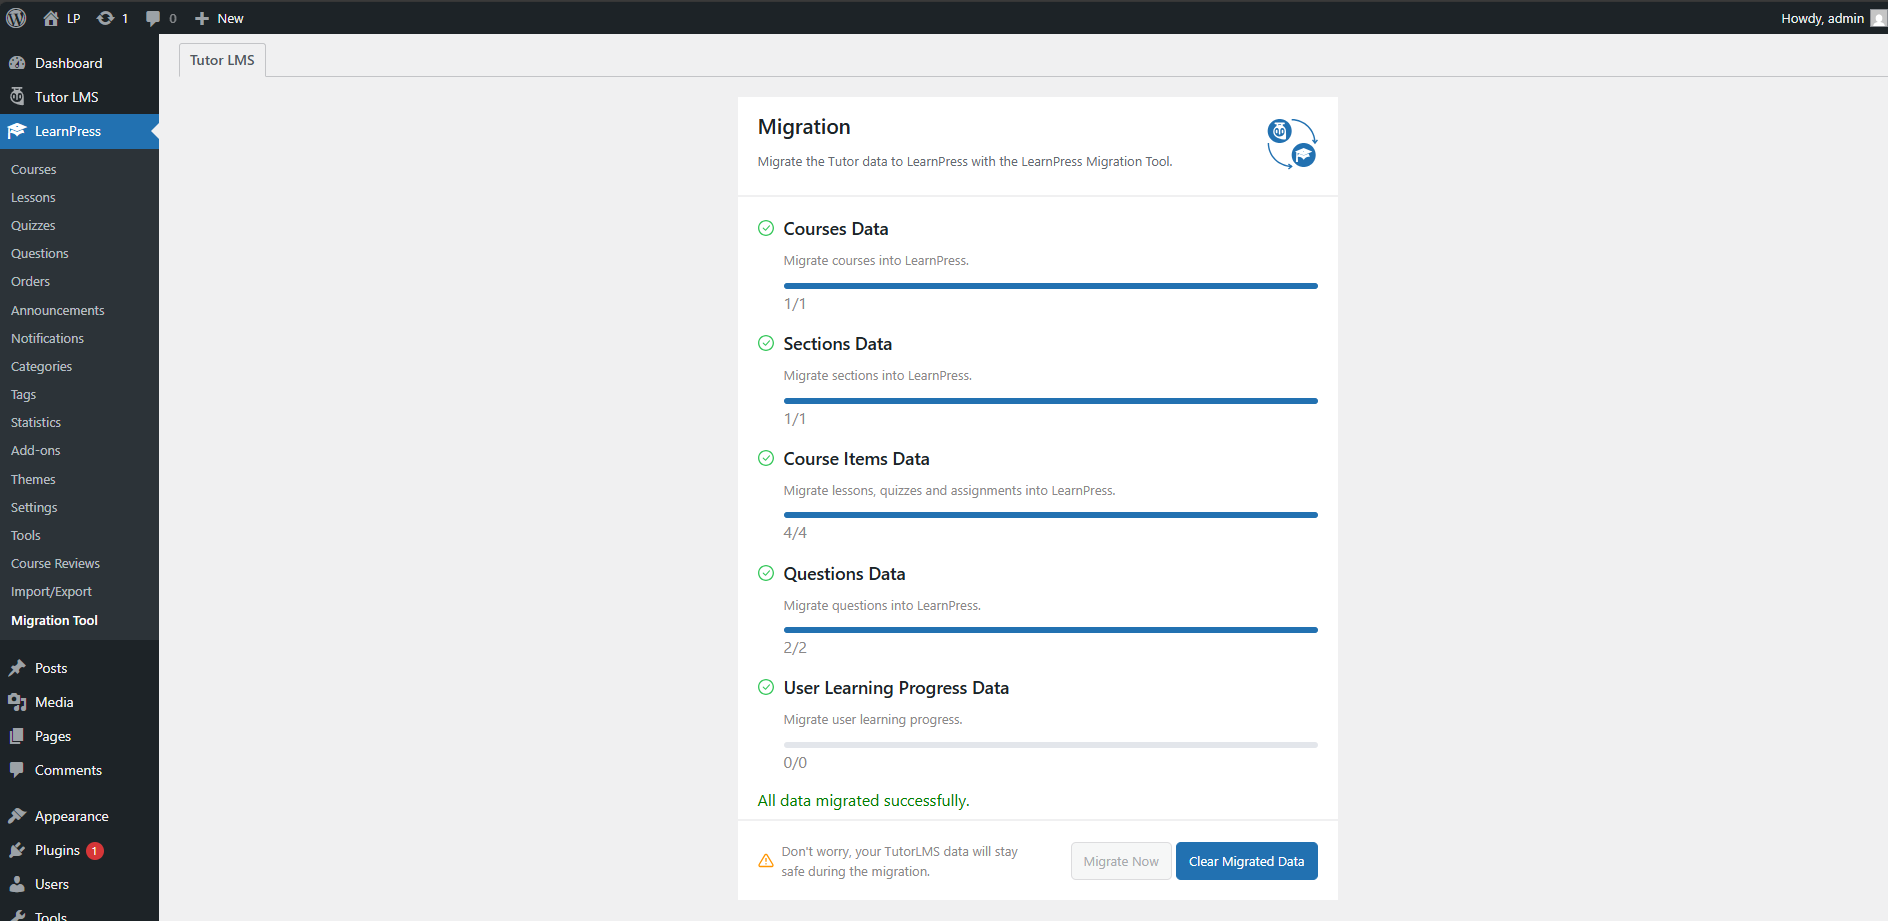Click the Tutor LMS icon in sidebar
1888x921 pixels.
[18, 96]
